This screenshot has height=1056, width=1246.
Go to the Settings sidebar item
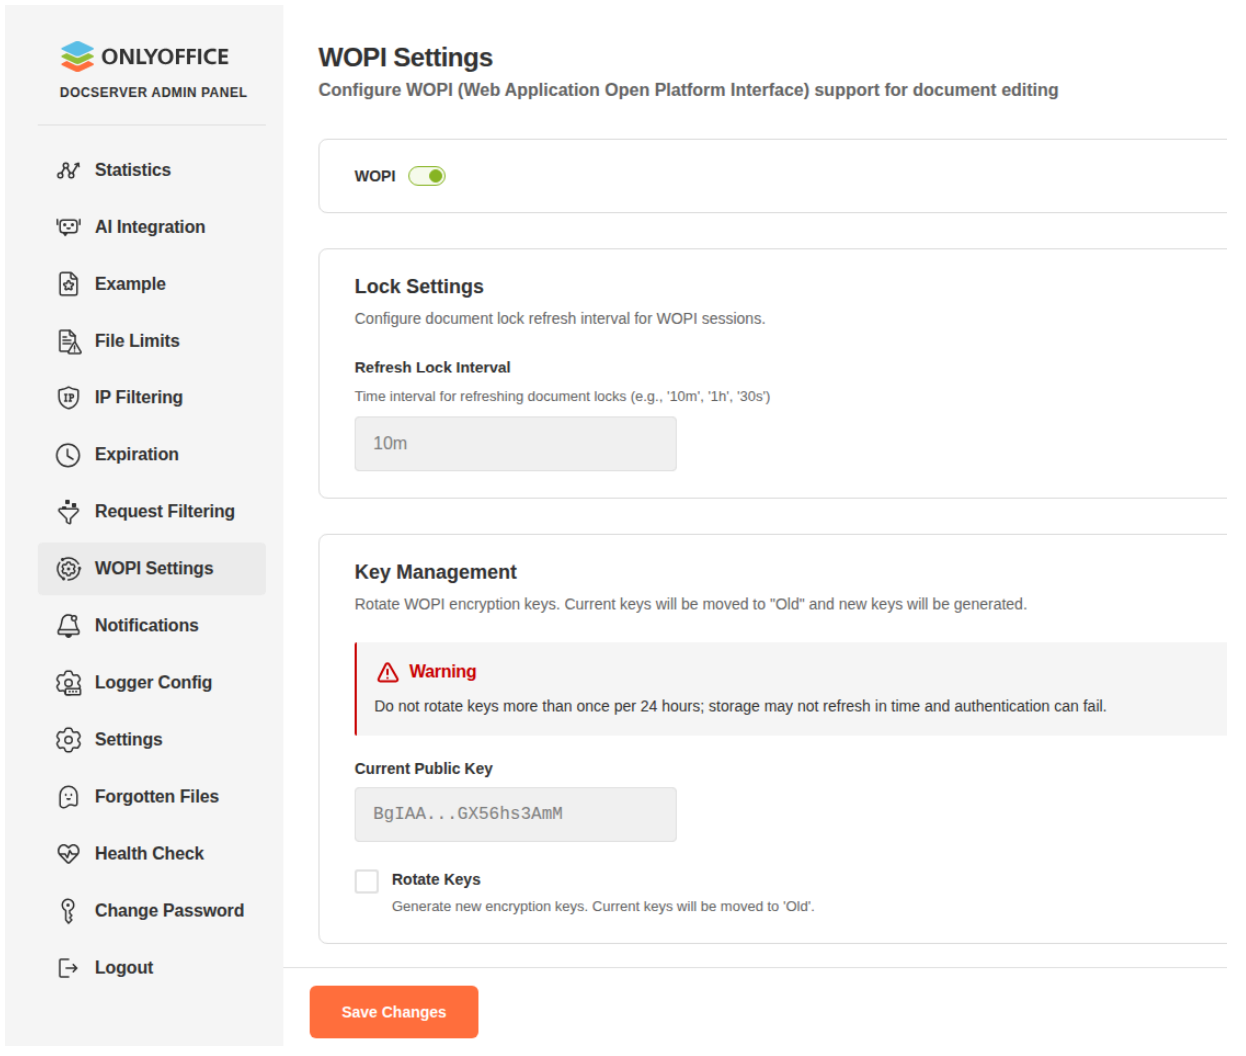128,740
